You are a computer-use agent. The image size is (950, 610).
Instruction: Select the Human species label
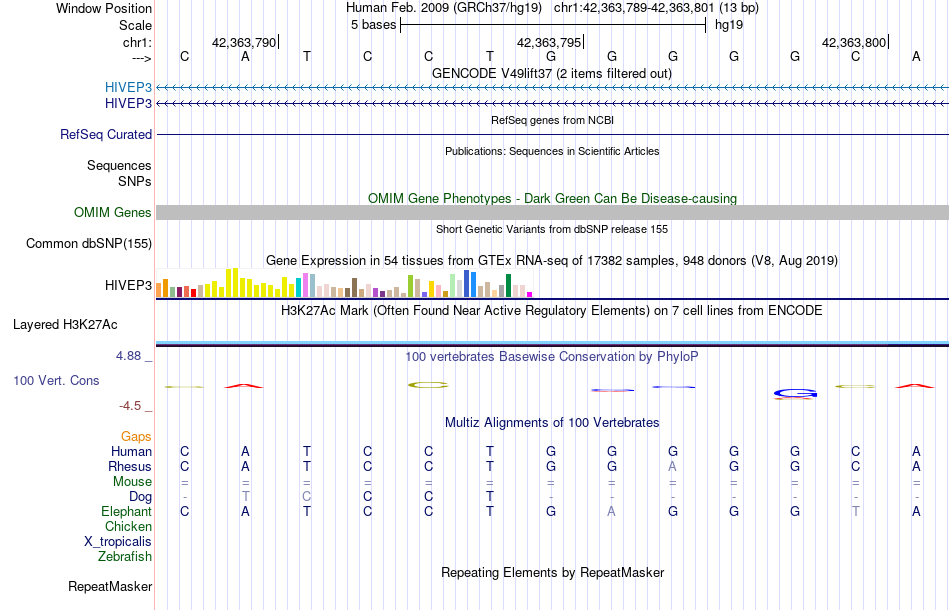(131, 451)
